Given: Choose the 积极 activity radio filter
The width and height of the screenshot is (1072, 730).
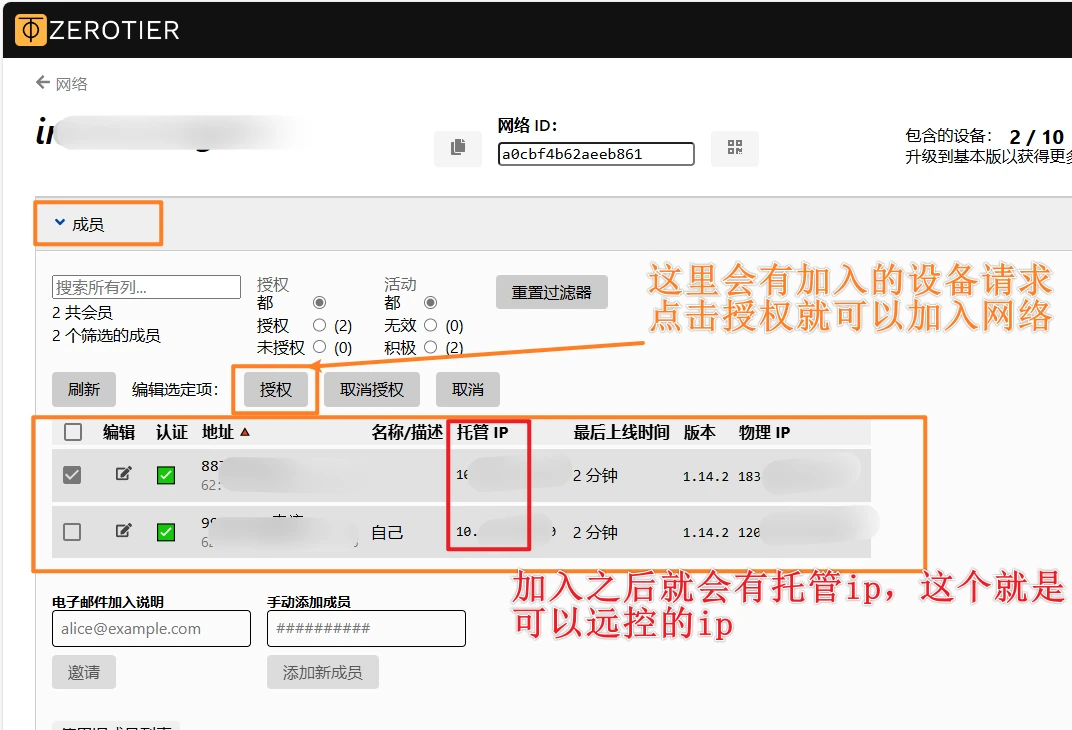Looking at the screenshot, I should (431, 347).
